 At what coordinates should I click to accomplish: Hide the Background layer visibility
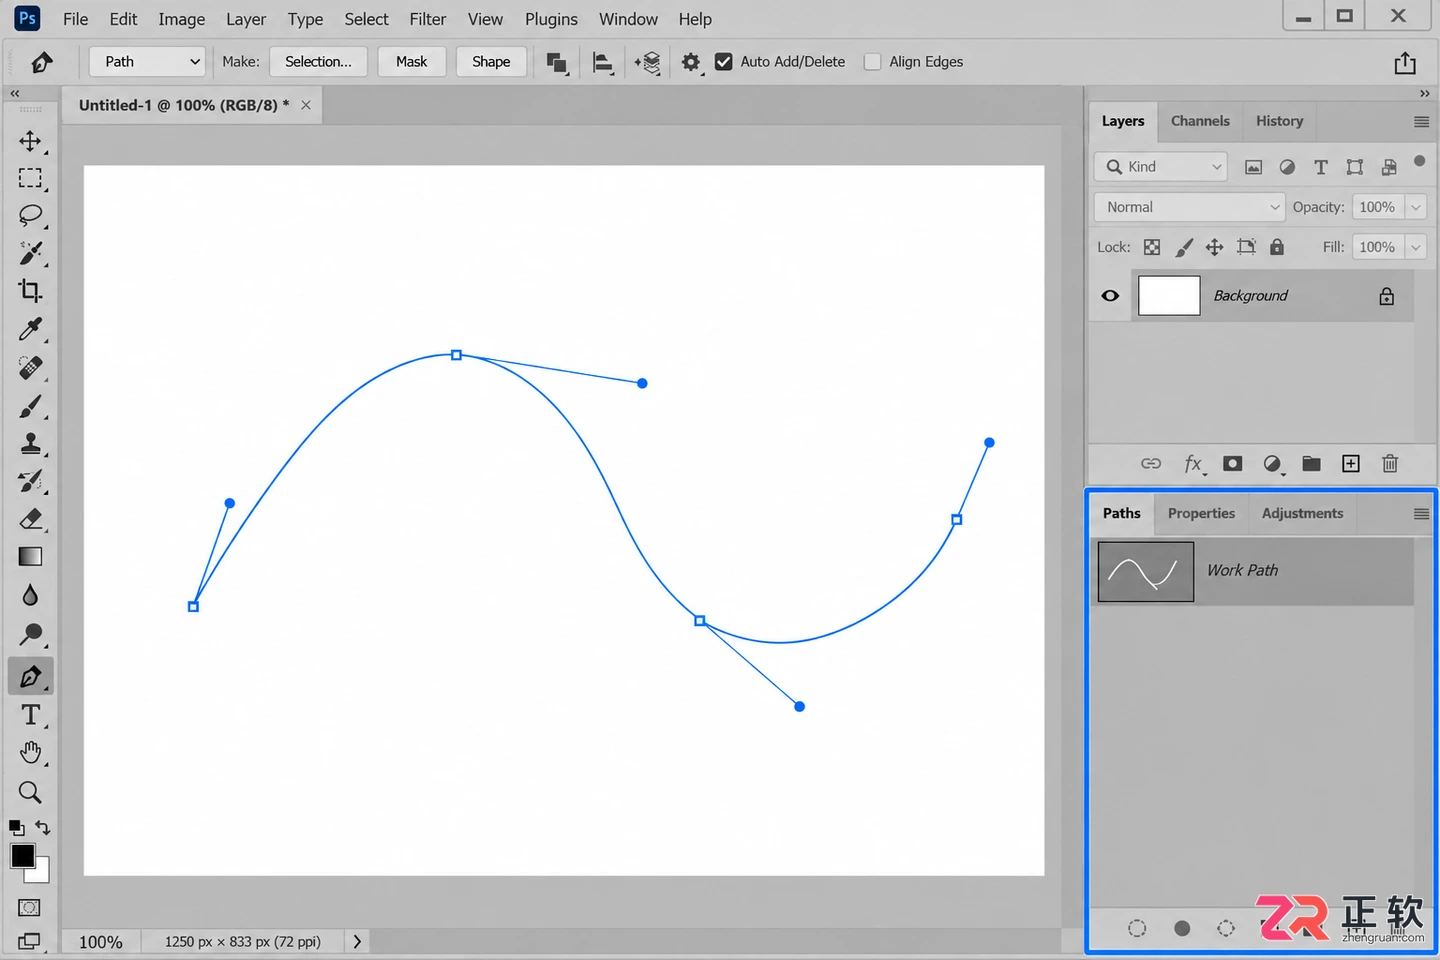click(x=1110, y=296)
